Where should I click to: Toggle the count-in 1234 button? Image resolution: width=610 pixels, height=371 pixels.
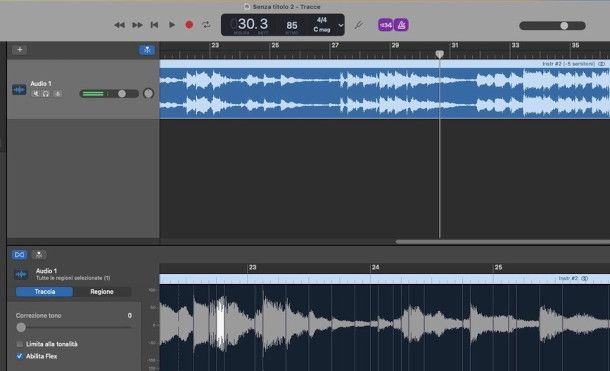[385, 25]
